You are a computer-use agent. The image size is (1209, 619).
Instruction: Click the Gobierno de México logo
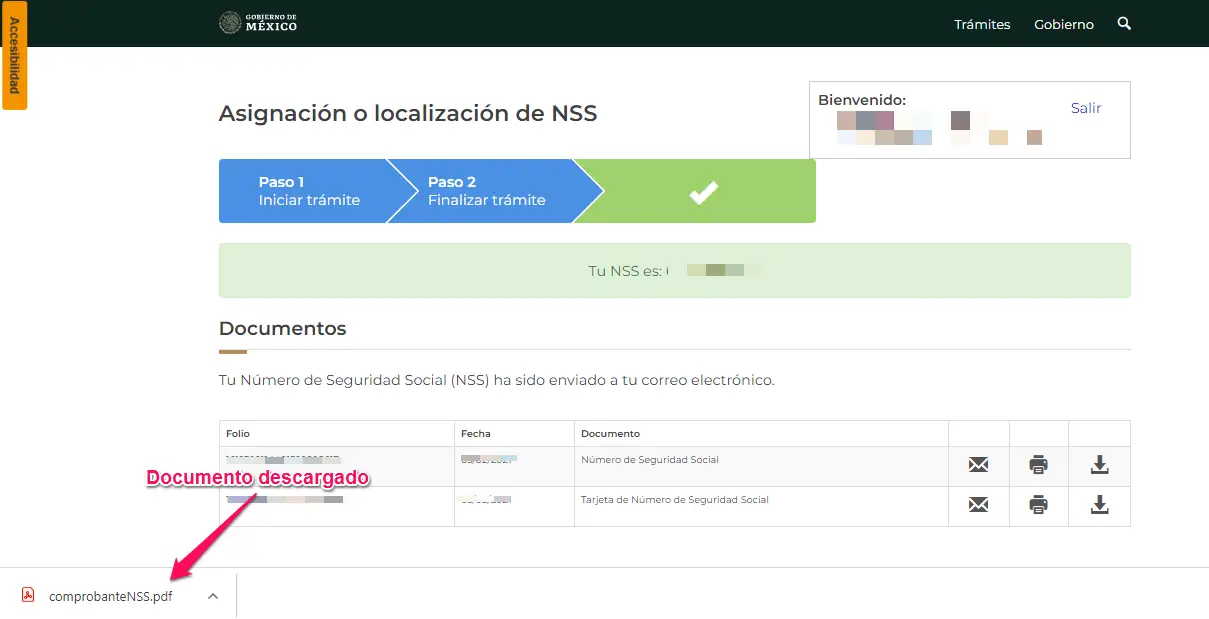(258, 23)
